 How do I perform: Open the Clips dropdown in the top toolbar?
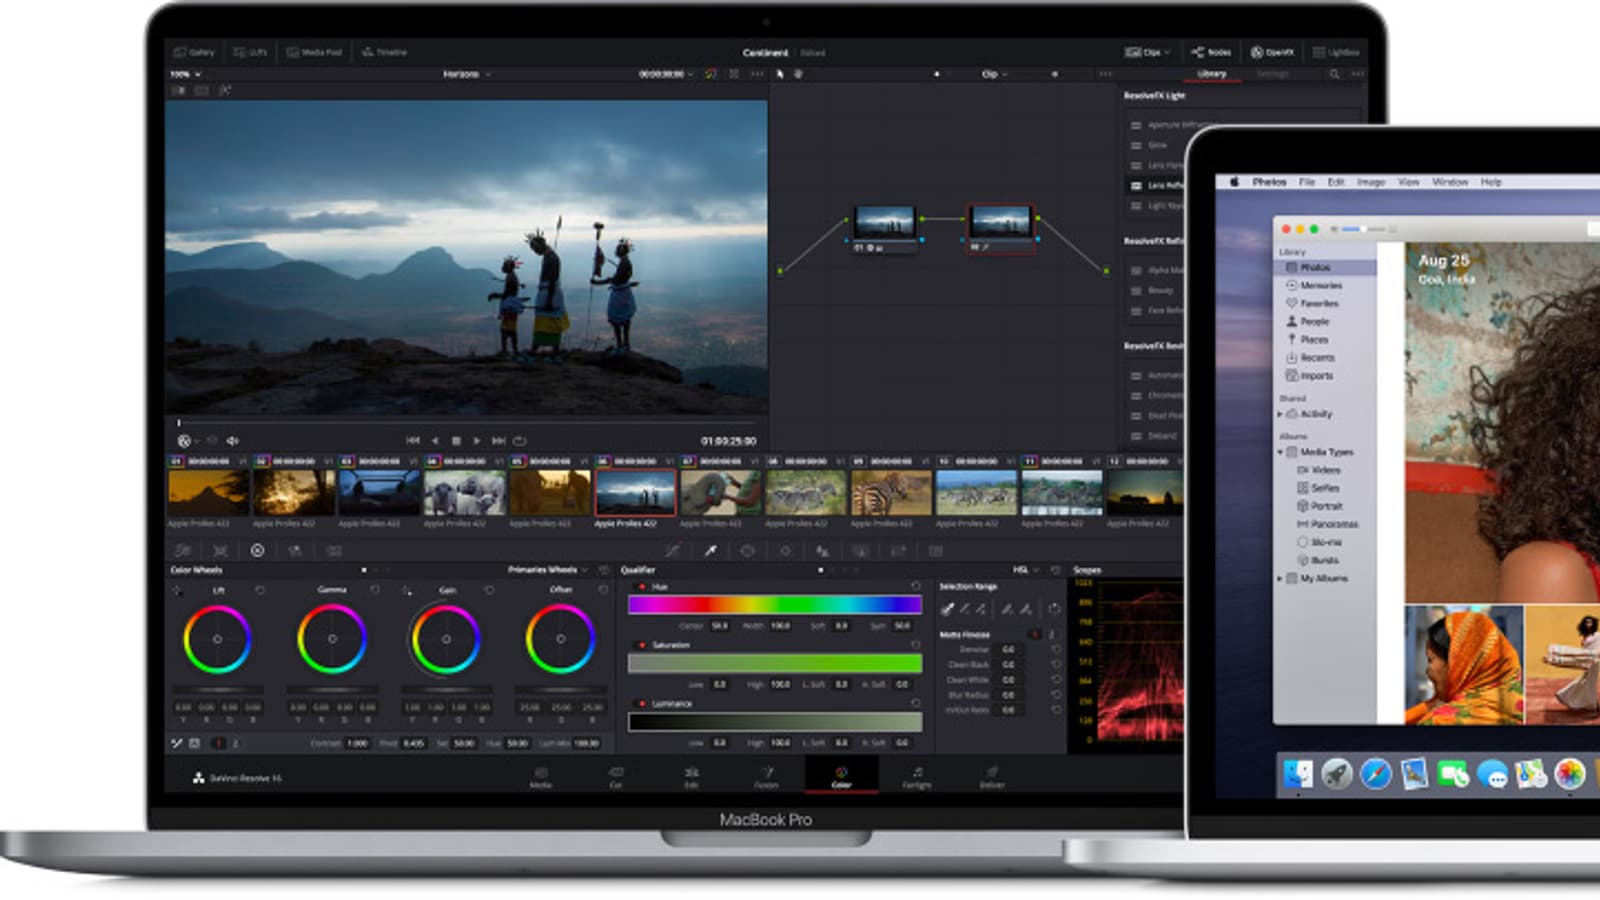click(1147, 52)
